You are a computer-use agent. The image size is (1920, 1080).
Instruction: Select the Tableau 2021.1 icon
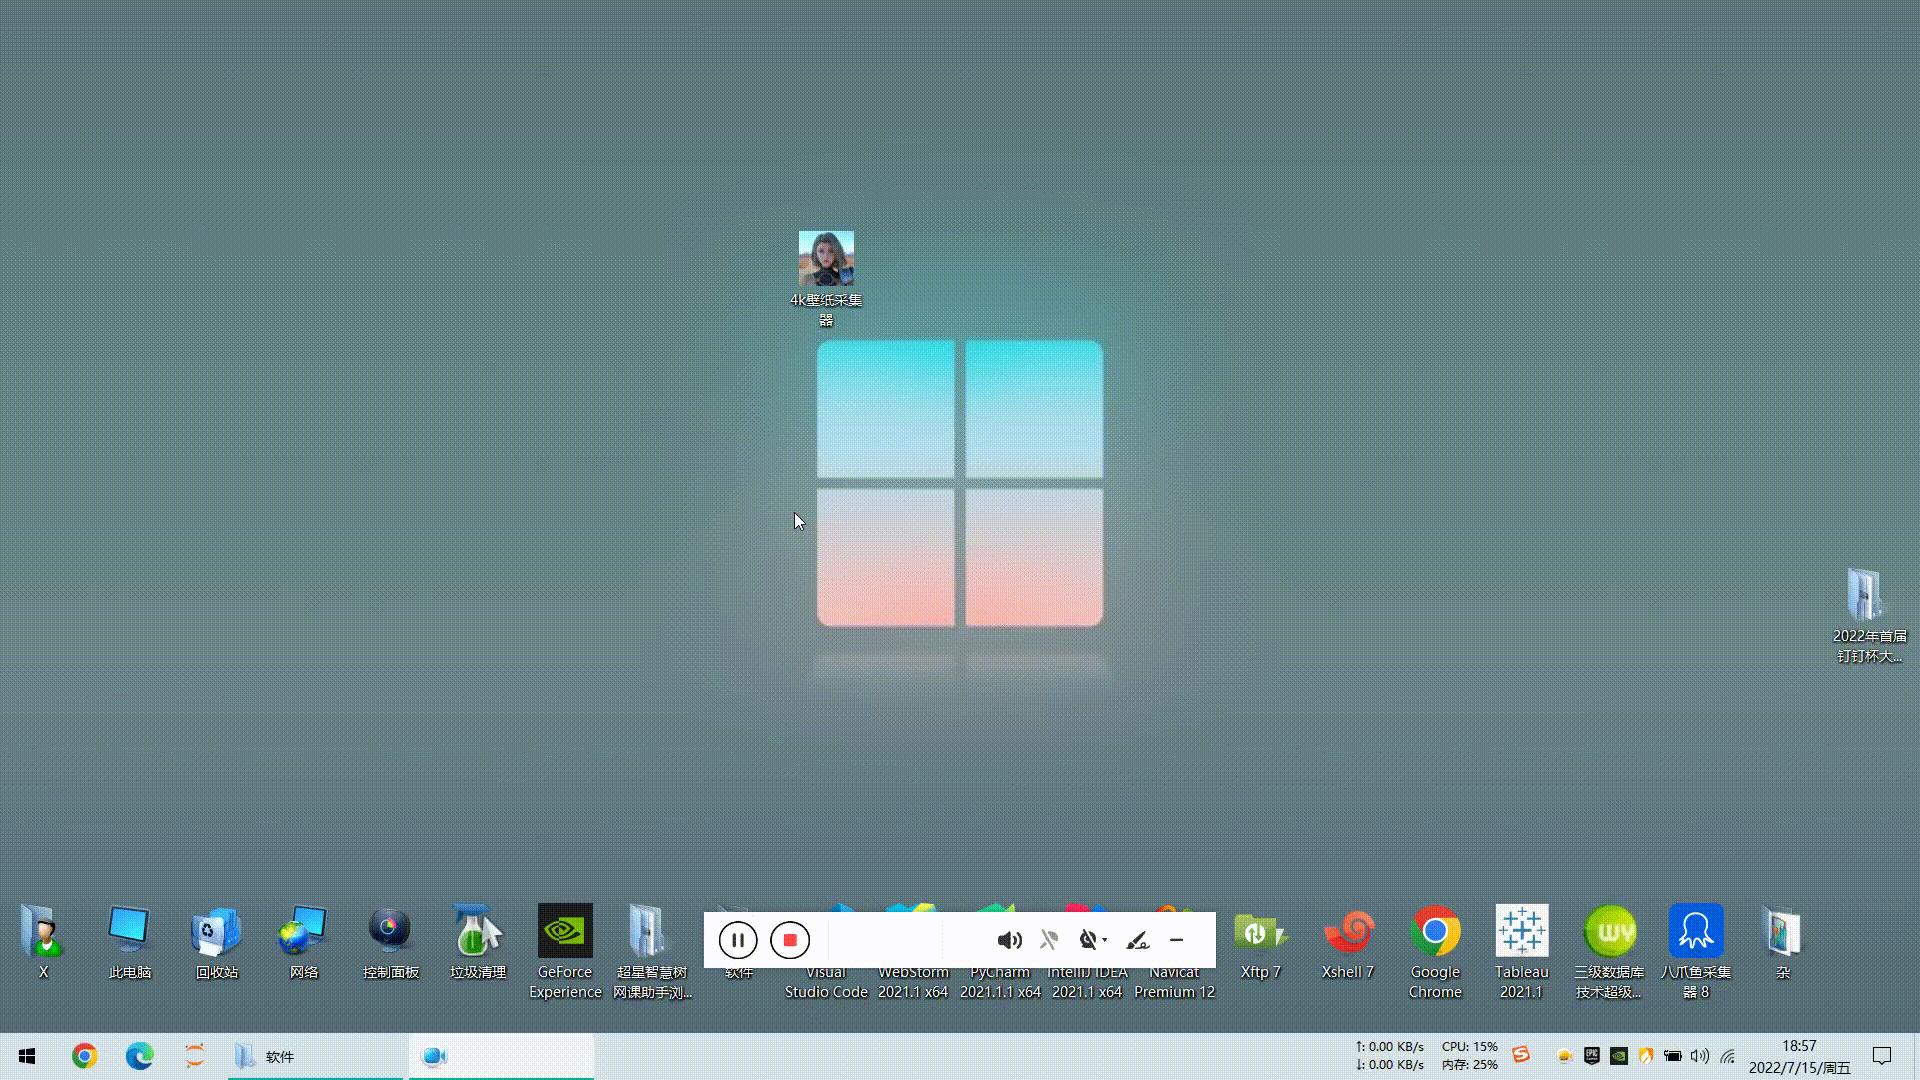(x=1521, y=931)
